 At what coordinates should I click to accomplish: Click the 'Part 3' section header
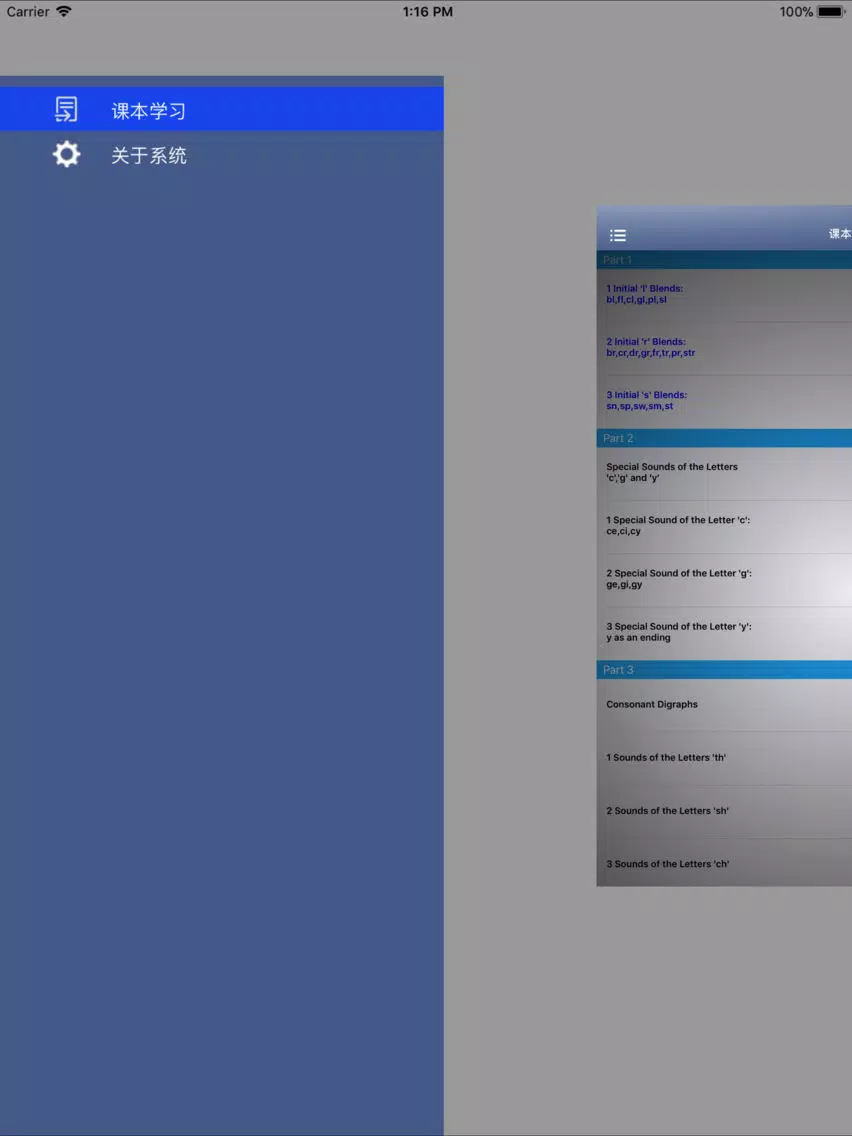[x=724, y=669]
